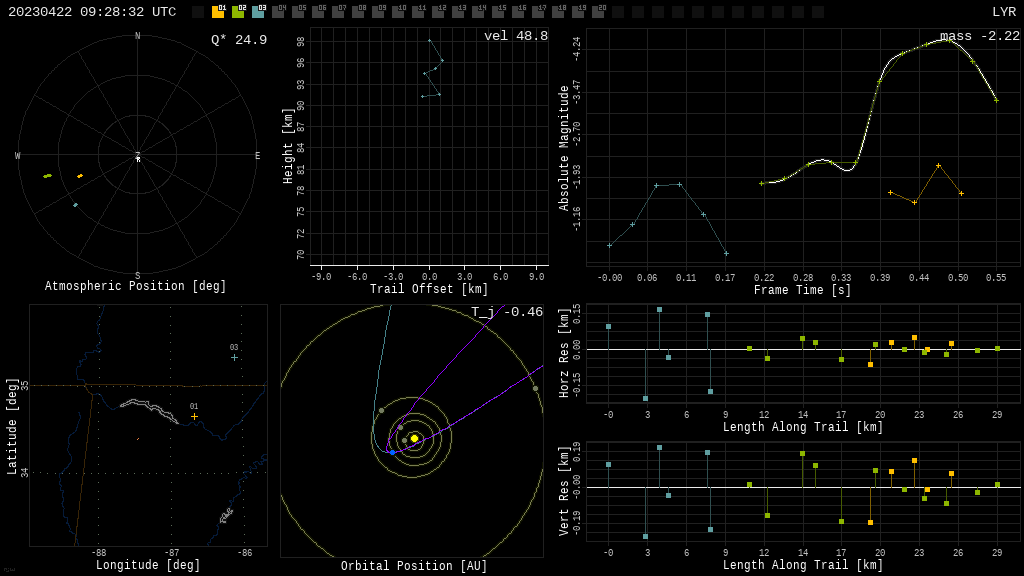Click the green meteor marker in polar plot
The width and height of the screenshot is (1024, 576).
pos(47,176)
